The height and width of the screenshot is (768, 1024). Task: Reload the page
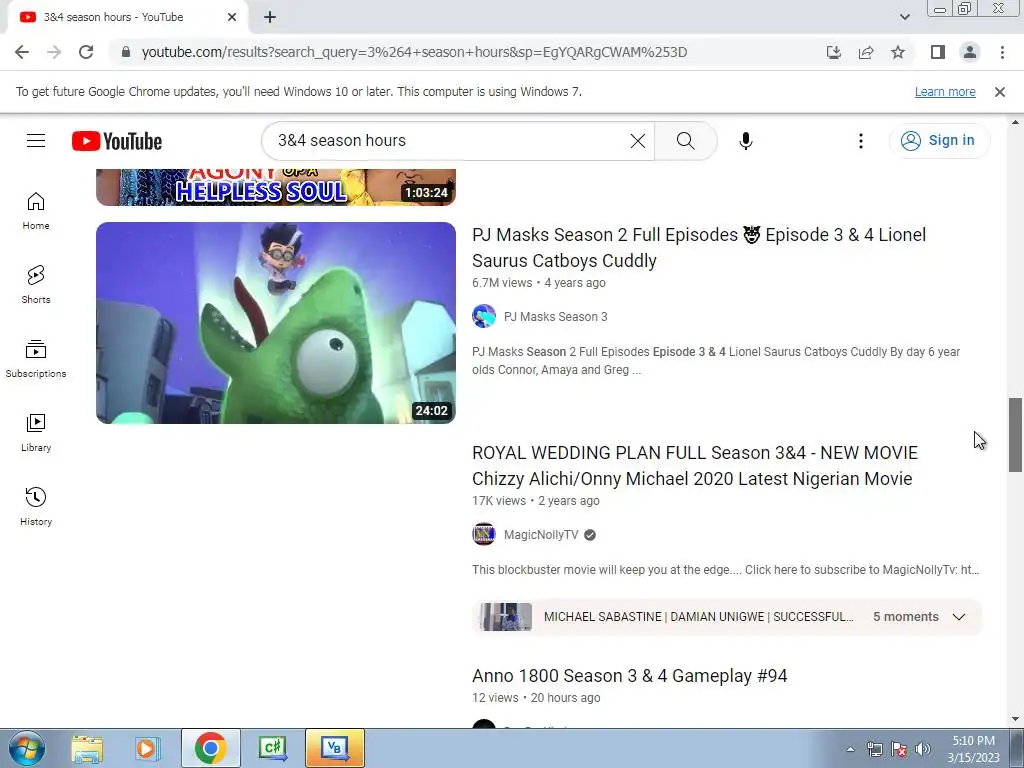point(86,52)
